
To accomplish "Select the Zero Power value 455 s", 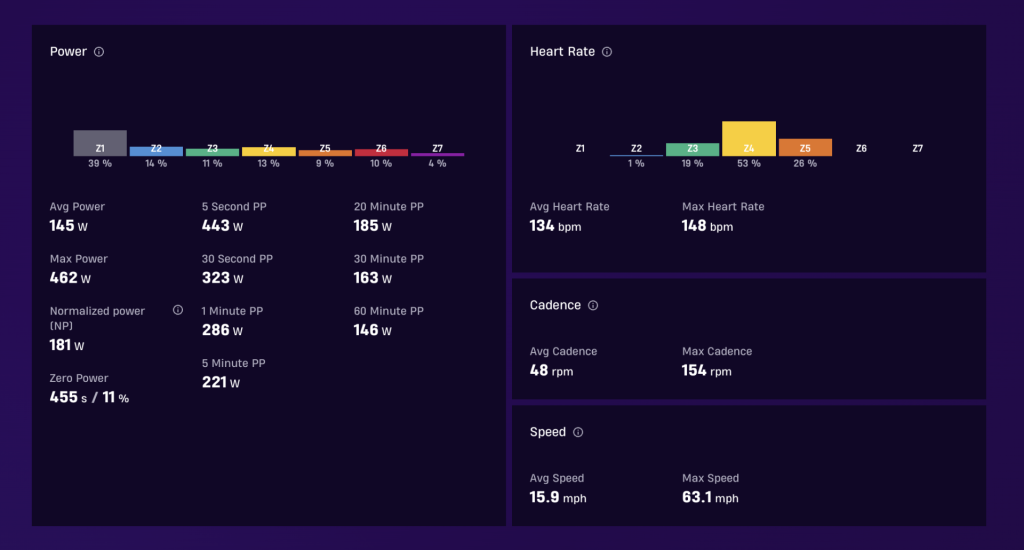I will click(x=68, y=397).
